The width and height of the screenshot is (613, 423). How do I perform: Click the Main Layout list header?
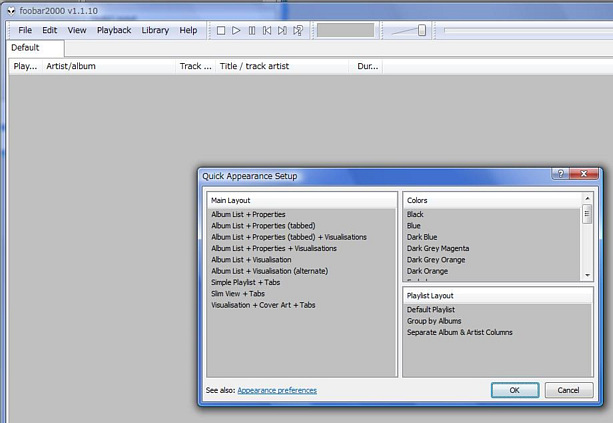302,201
